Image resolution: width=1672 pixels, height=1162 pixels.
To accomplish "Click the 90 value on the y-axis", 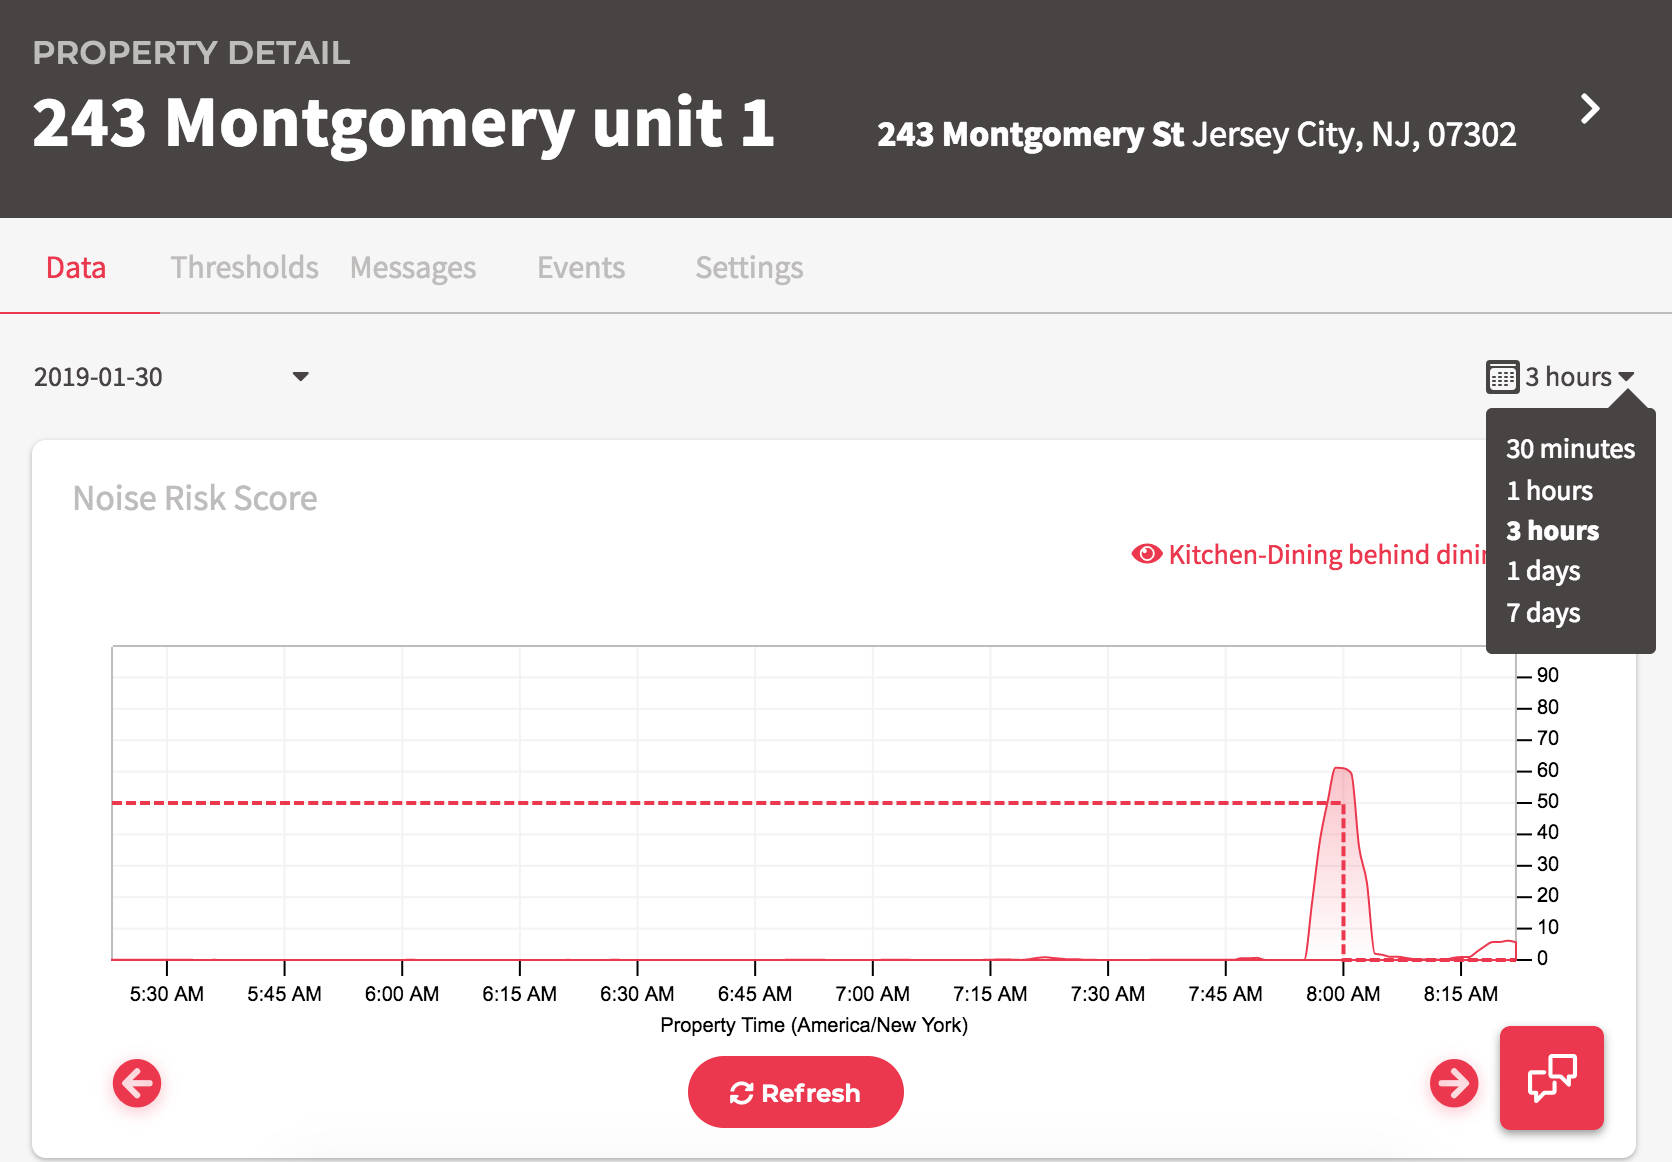I will click(x=1547, y=675).
